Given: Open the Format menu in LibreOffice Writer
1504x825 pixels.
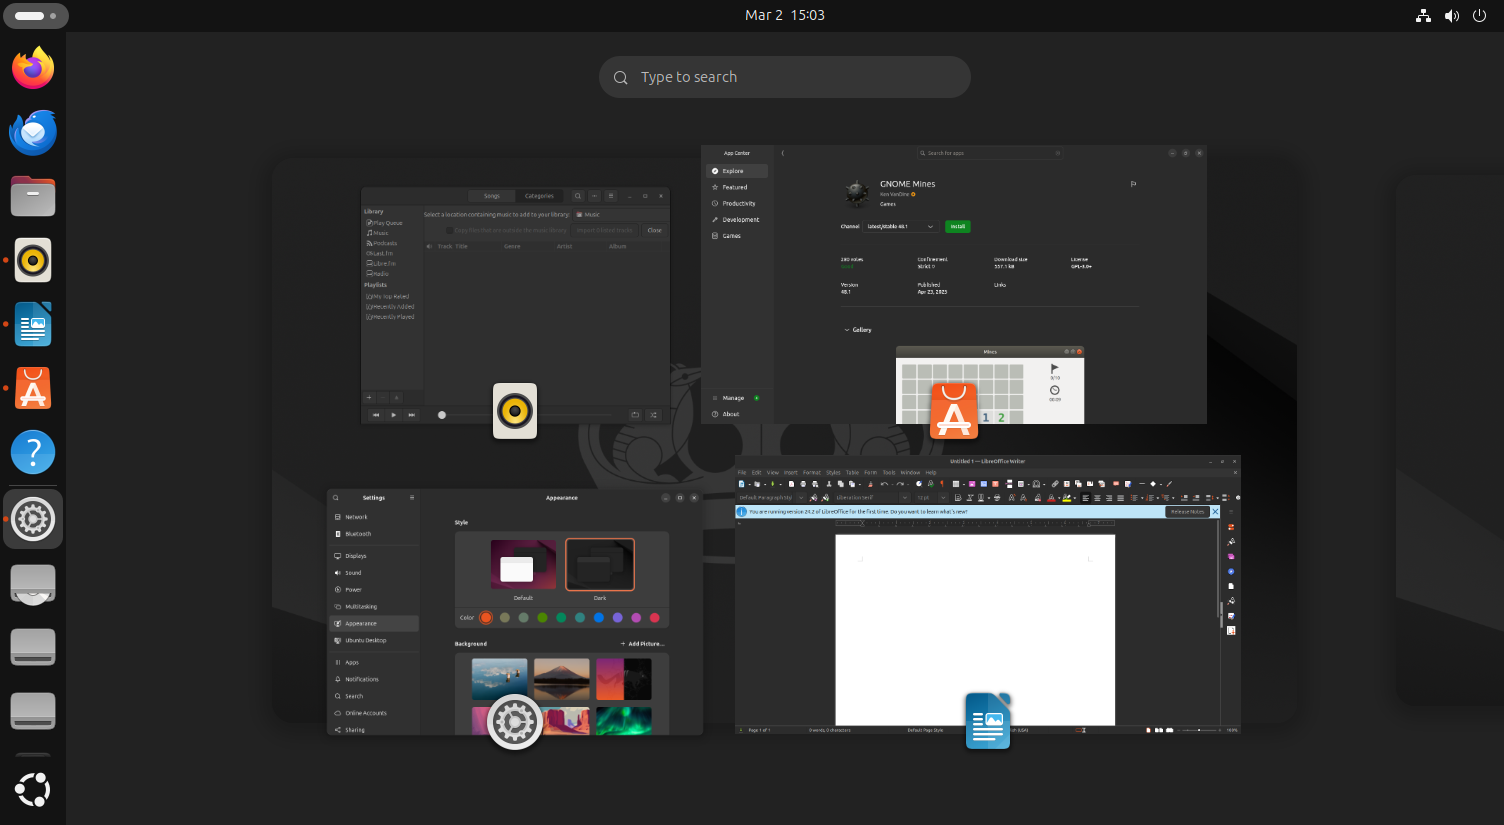Looking at the screenshot, I should click(813, 472).
